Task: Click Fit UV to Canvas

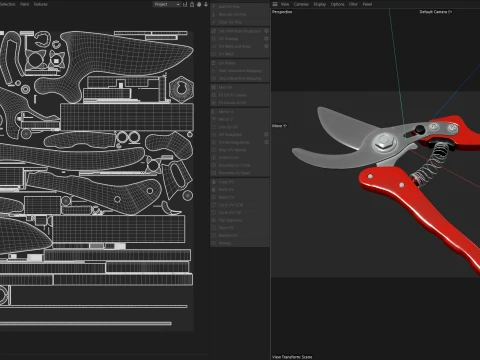Action: point(240,95)
